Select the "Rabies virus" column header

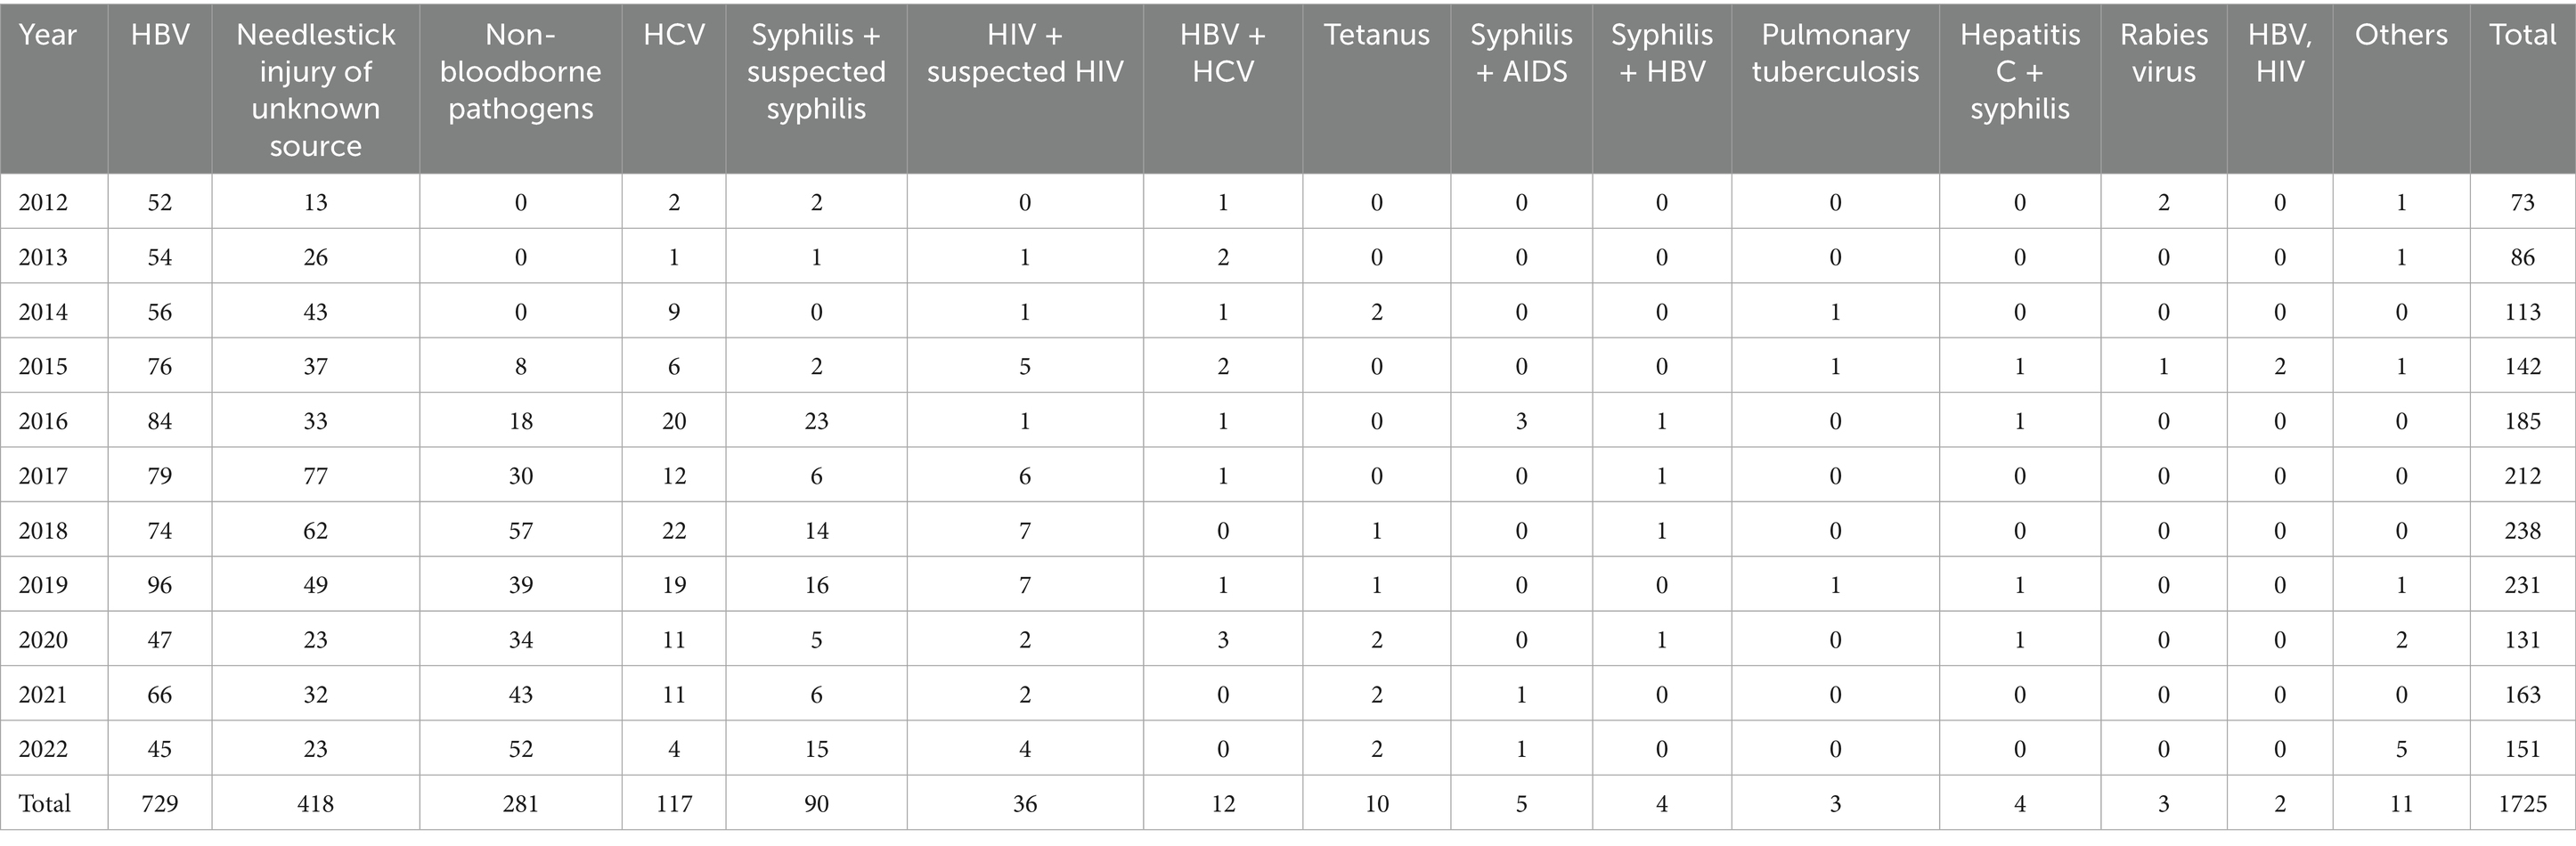click(x=2163, y=53)
